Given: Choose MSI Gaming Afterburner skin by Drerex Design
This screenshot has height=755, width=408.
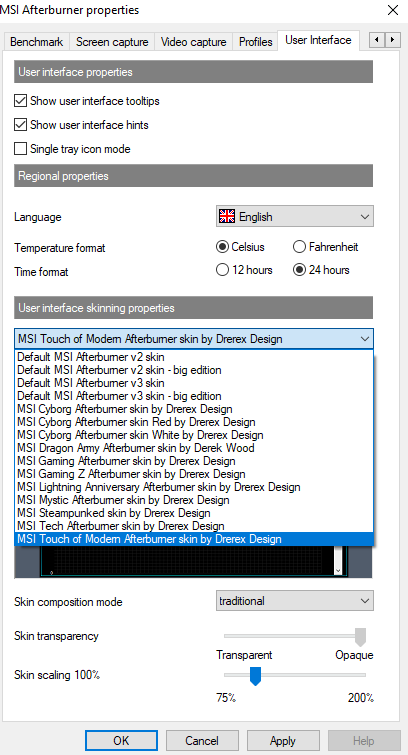Looking at the screenshot, I should coord(194,461).
